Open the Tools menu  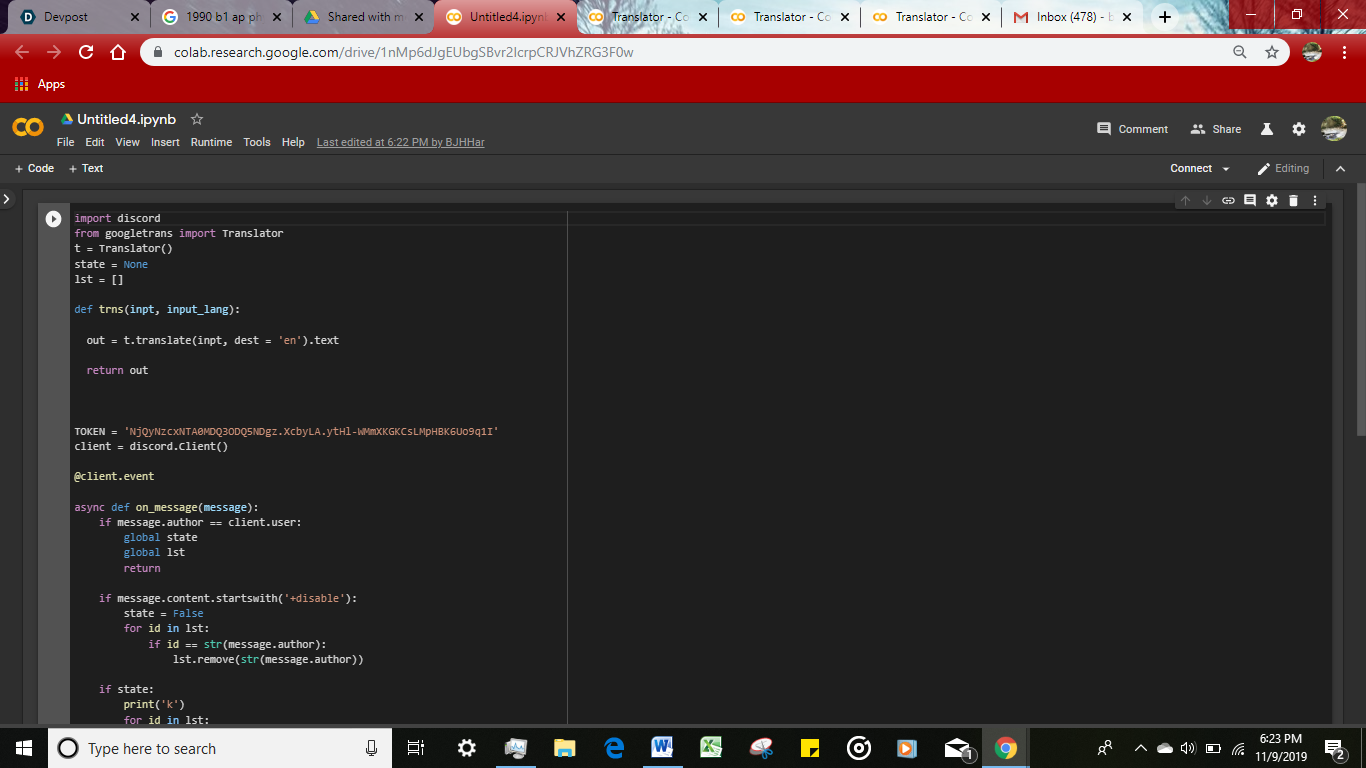pos(257,142)
